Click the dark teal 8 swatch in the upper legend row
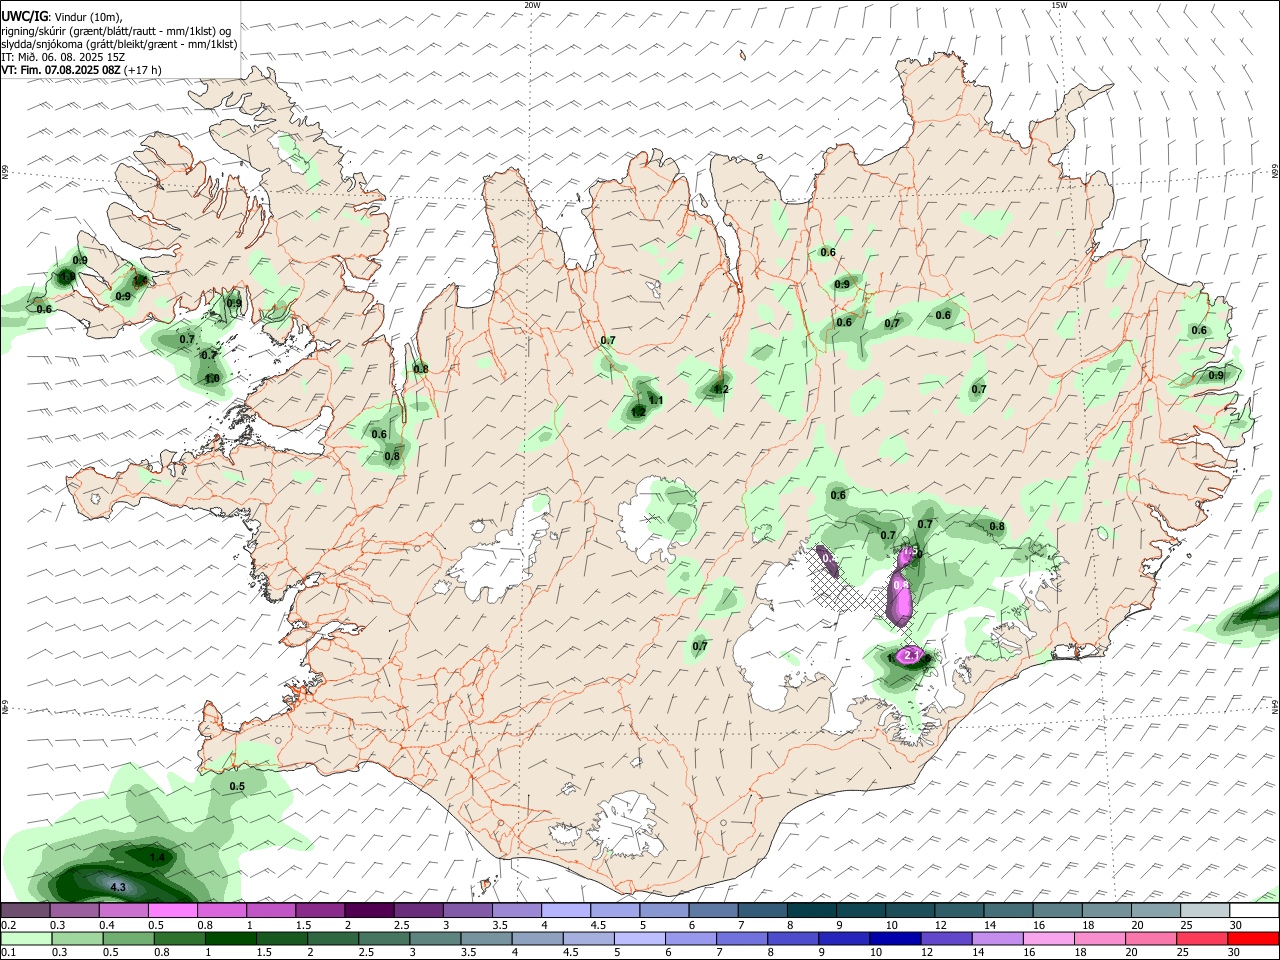The image size is (1280, 960). pos(812,910)
